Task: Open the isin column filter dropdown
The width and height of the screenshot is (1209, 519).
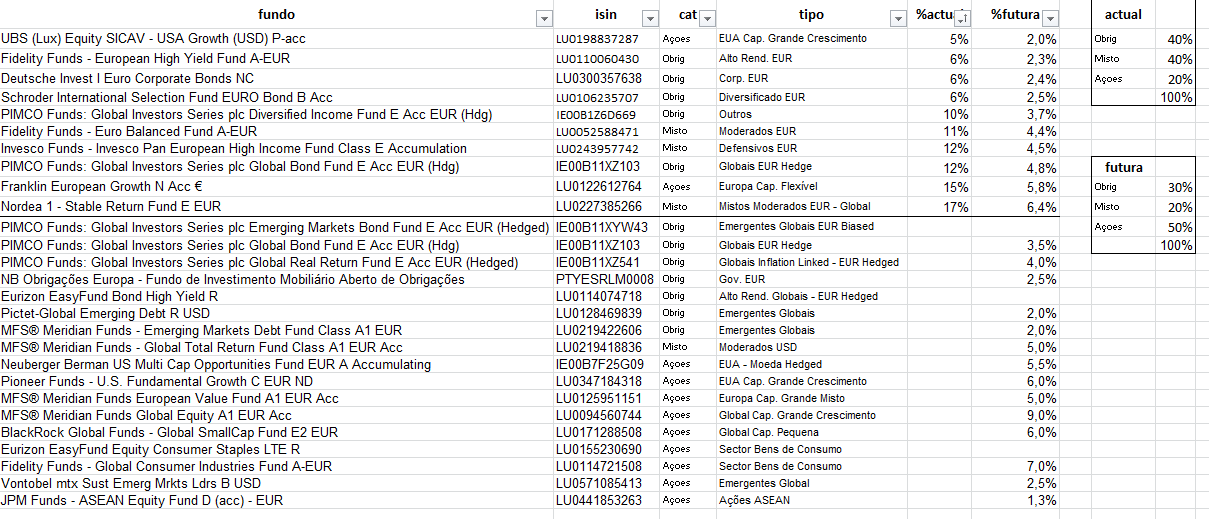Action: coord(650,18)
